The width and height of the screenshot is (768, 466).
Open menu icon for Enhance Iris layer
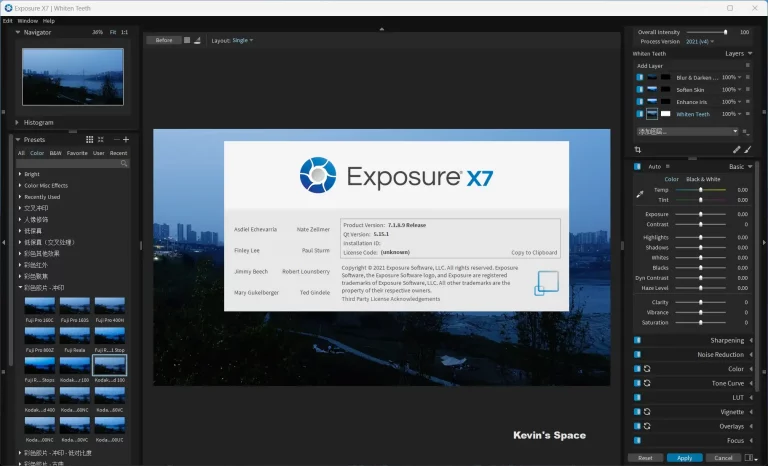(747, 101)
